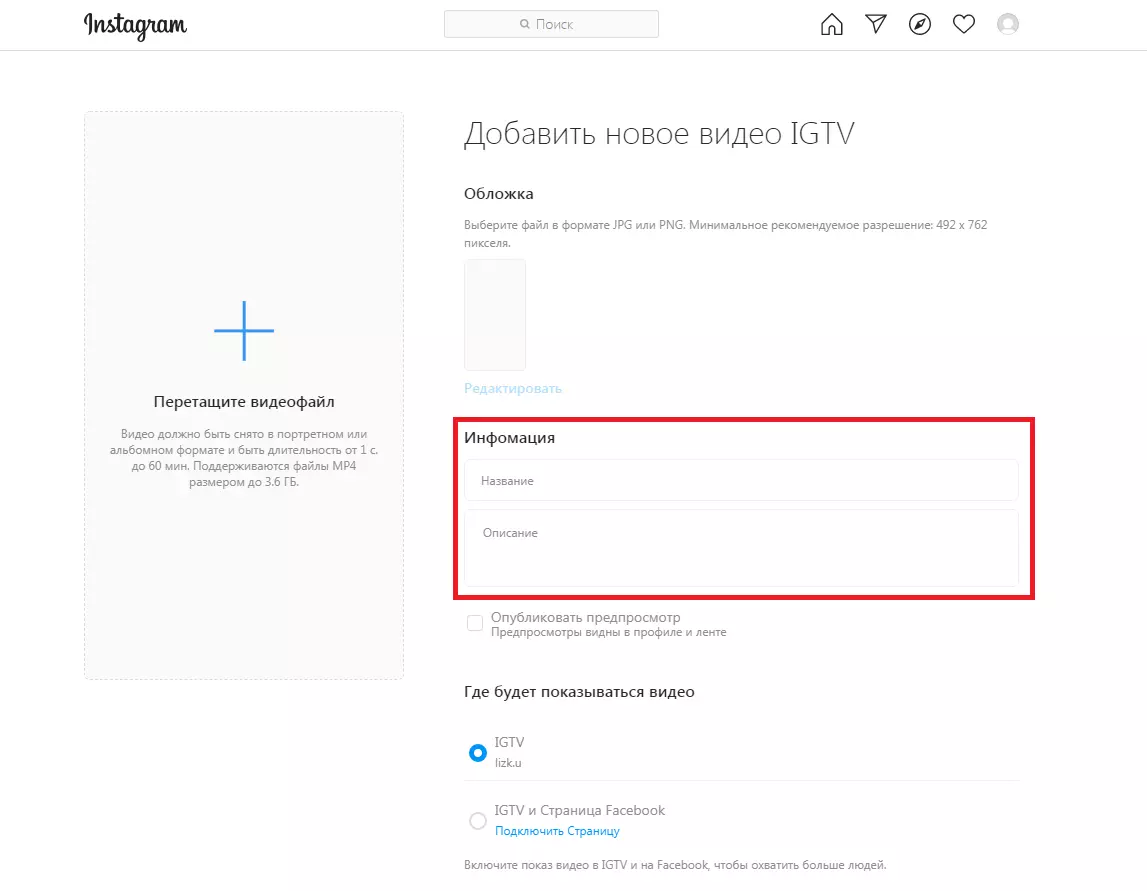
Task: Click the Описание description text area
Action: [741, 548]
